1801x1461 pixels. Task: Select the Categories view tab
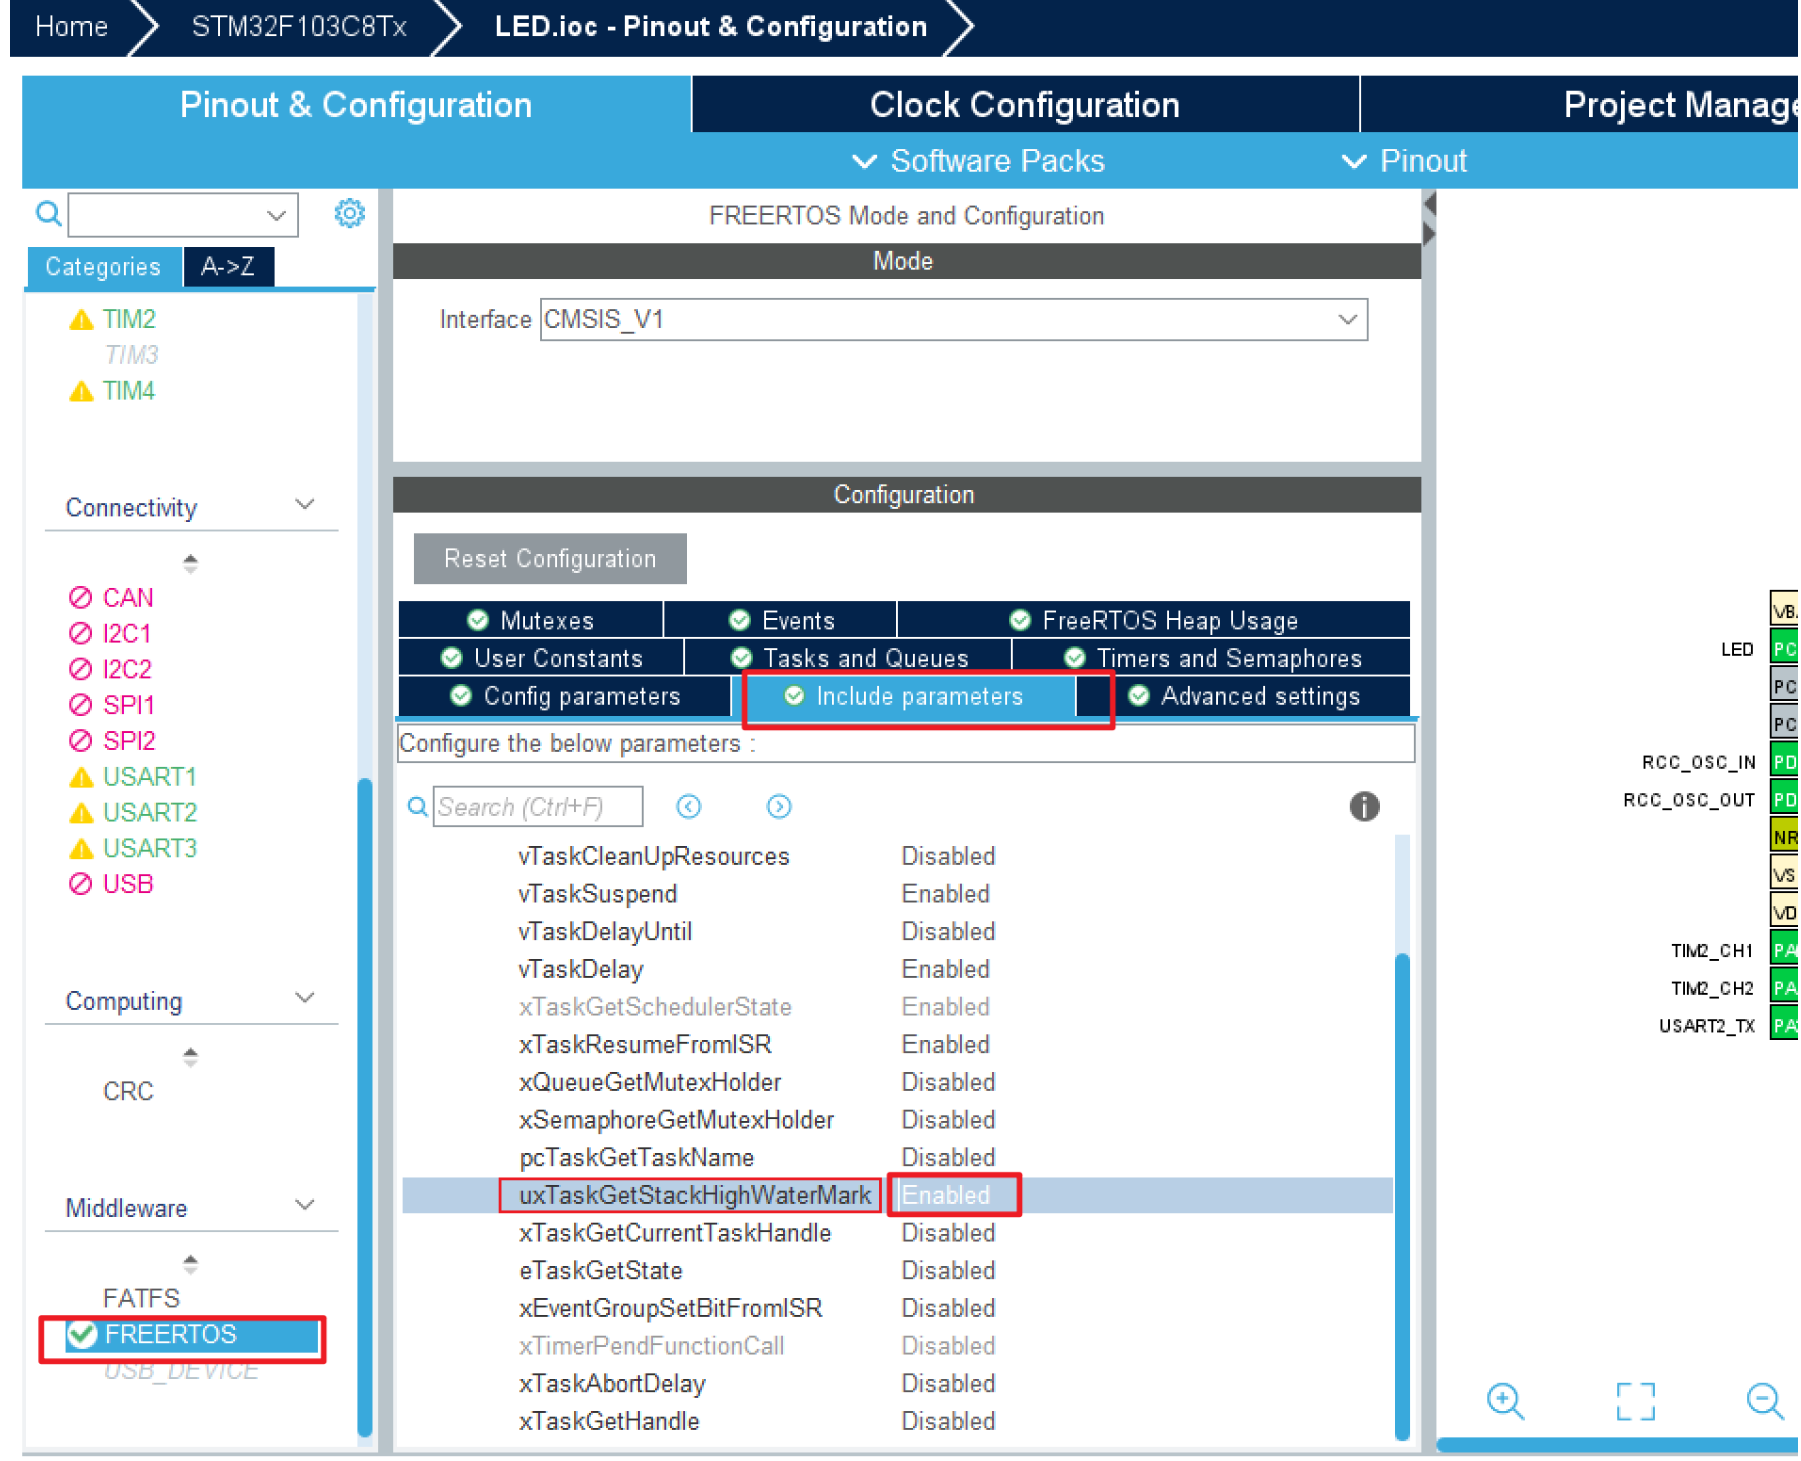click(x=103, y=267)
